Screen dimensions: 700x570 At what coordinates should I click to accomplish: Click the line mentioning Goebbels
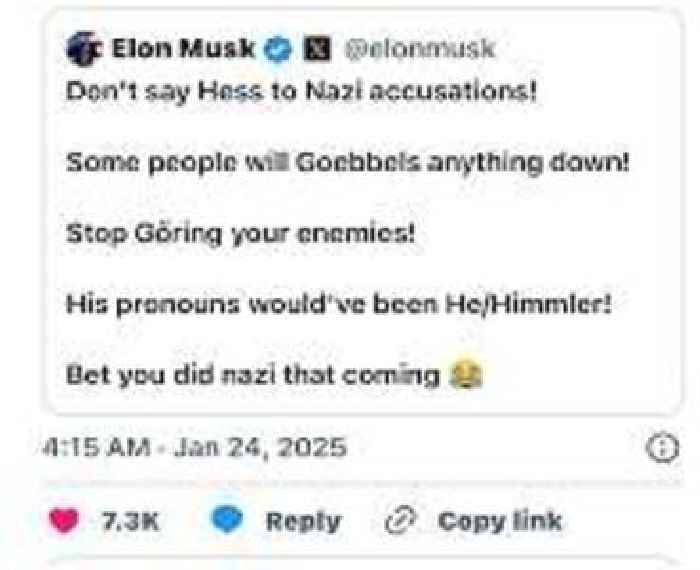tap(348, 163)
